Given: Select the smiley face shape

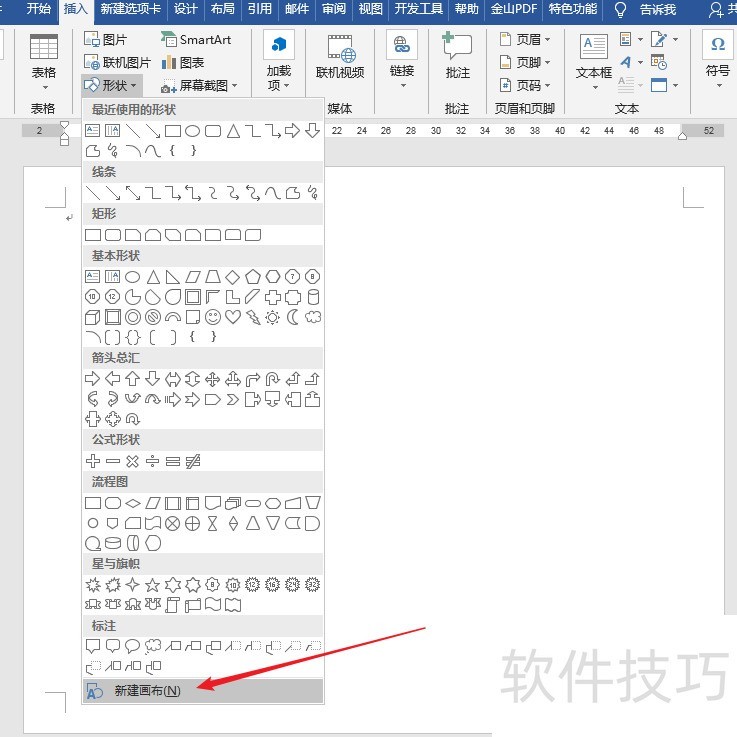Looking at the screenshot, I should pyautogui.click(x=212, y=317).
